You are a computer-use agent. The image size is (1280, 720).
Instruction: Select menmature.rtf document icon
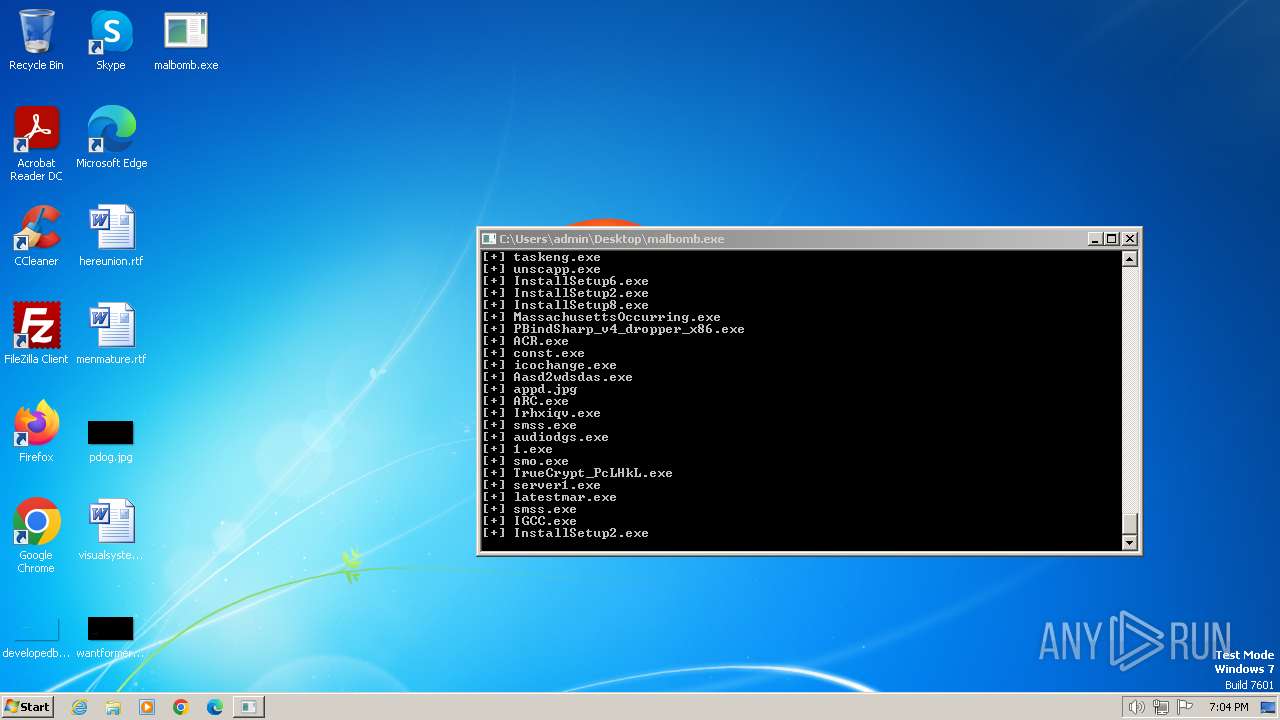point(111,334)
